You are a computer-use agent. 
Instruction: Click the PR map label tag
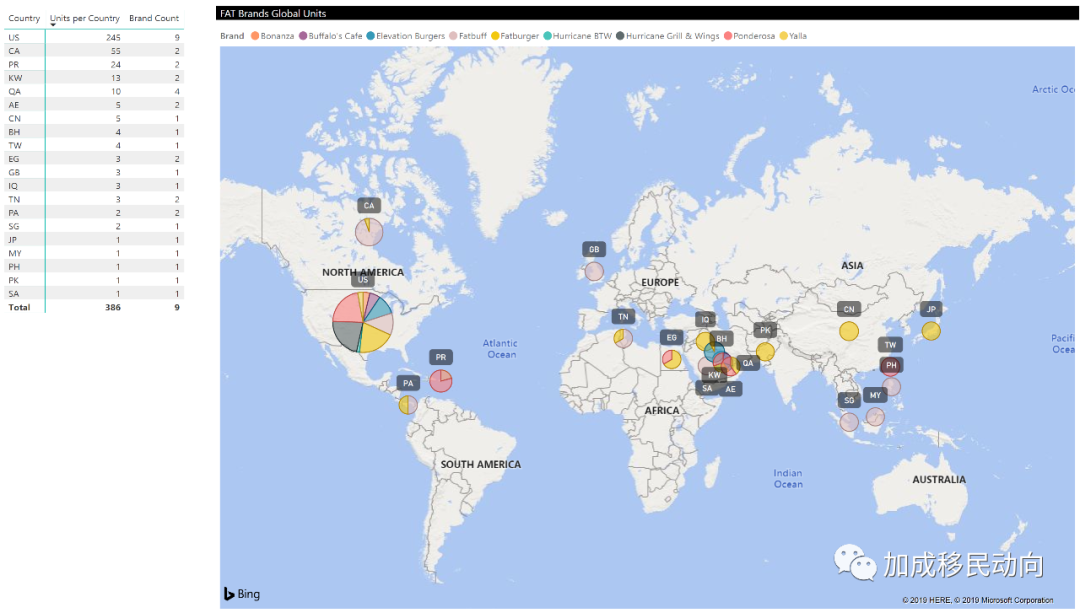tap(441, 357)
